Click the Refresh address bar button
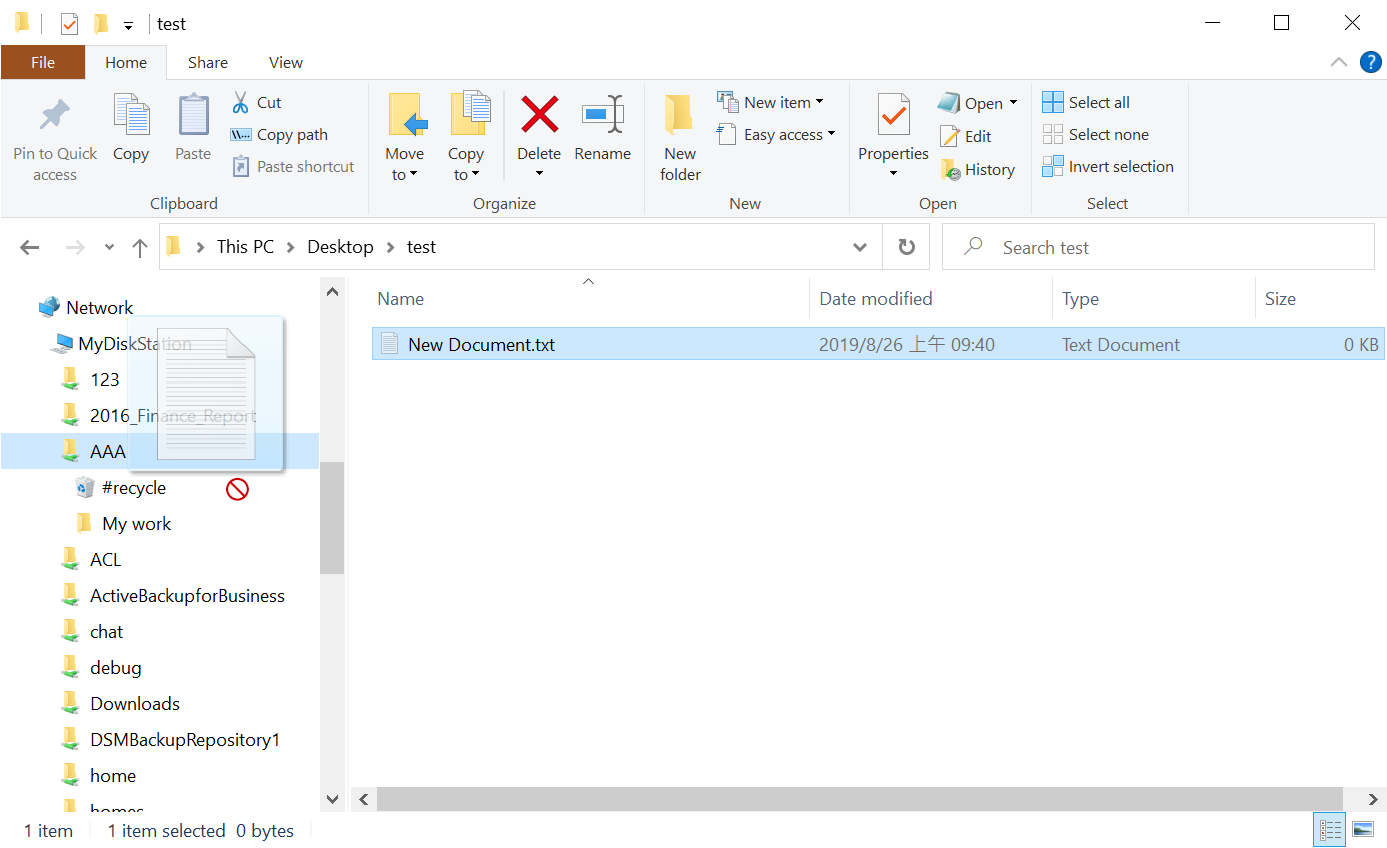 907,247
